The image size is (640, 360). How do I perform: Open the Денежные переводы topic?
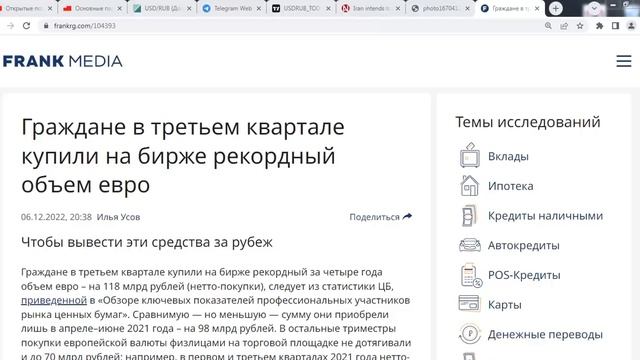click(x=545, y=335)
